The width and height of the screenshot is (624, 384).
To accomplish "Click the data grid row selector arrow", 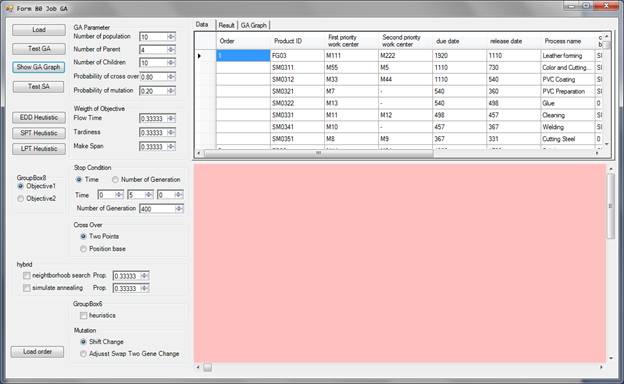I will pyautogui.click(x=199, y=56).
